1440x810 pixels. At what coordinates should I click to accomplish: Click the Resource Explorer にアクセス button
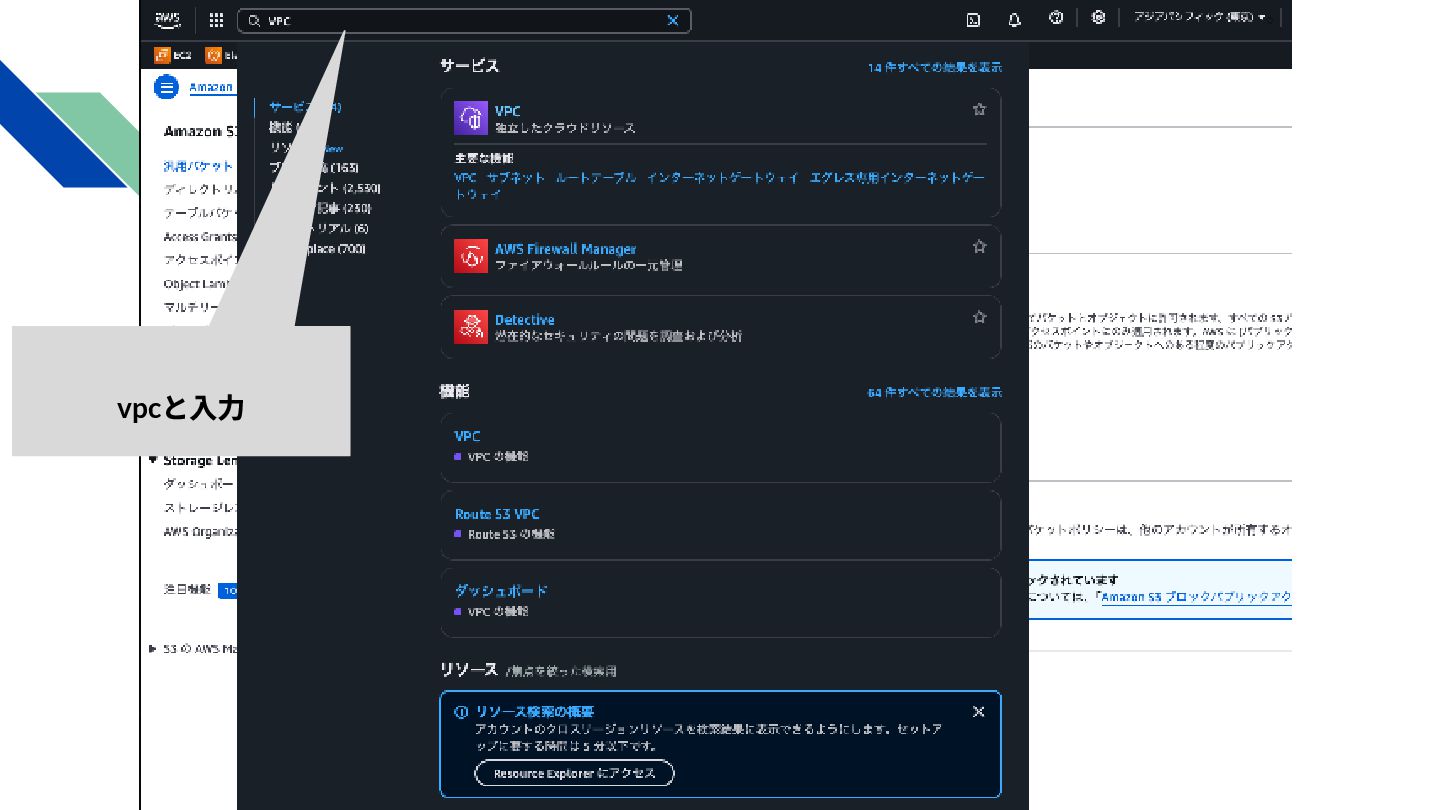(x=574, y=773)
